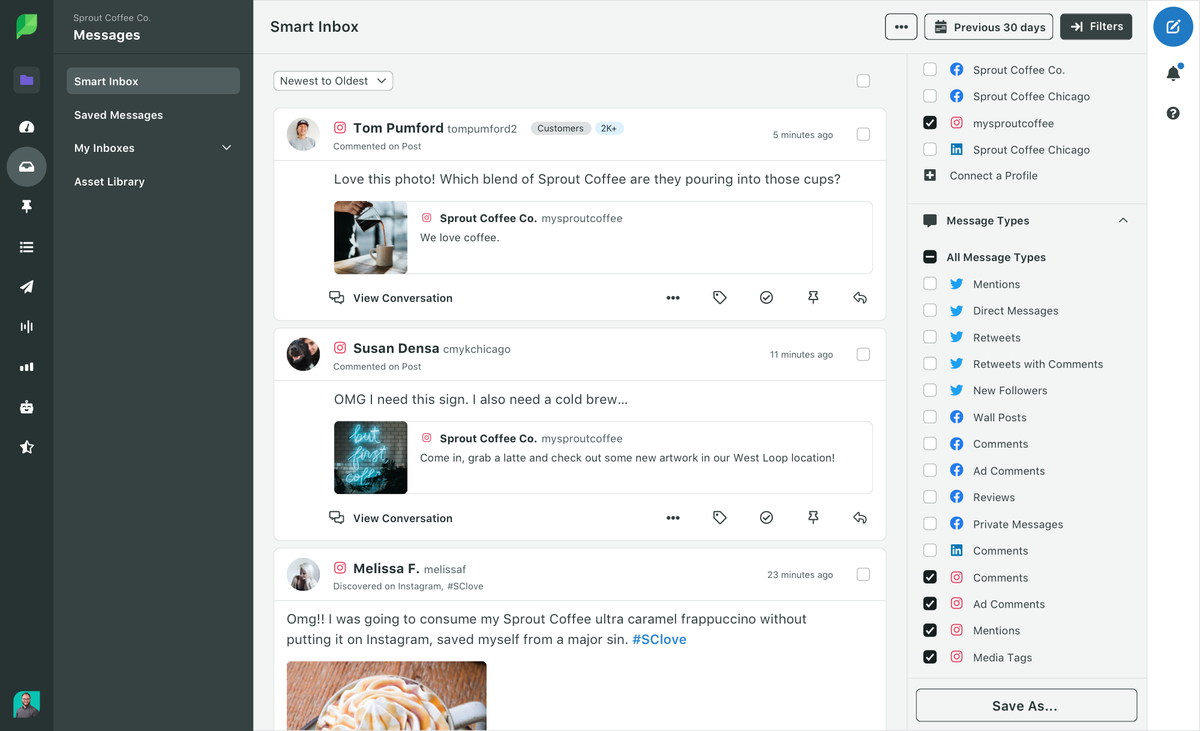Open the bar chart reports icon
This screenshot has width=1200, height=731.
(27, 367)
